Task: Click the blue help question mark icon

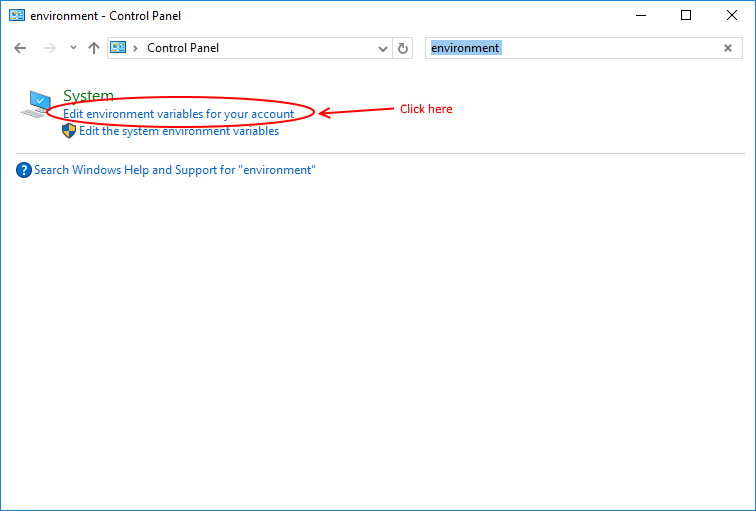Action: coord(24,170)
